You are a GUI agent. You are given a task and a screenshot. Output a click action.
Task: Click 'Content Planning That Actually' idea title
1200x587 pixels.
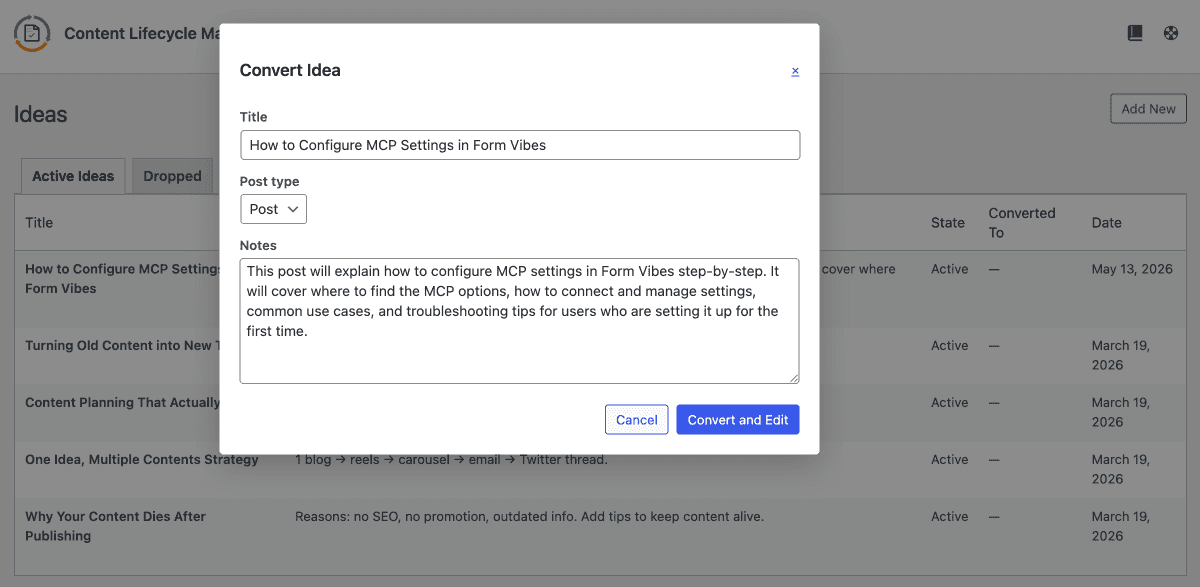coord(122,403)
